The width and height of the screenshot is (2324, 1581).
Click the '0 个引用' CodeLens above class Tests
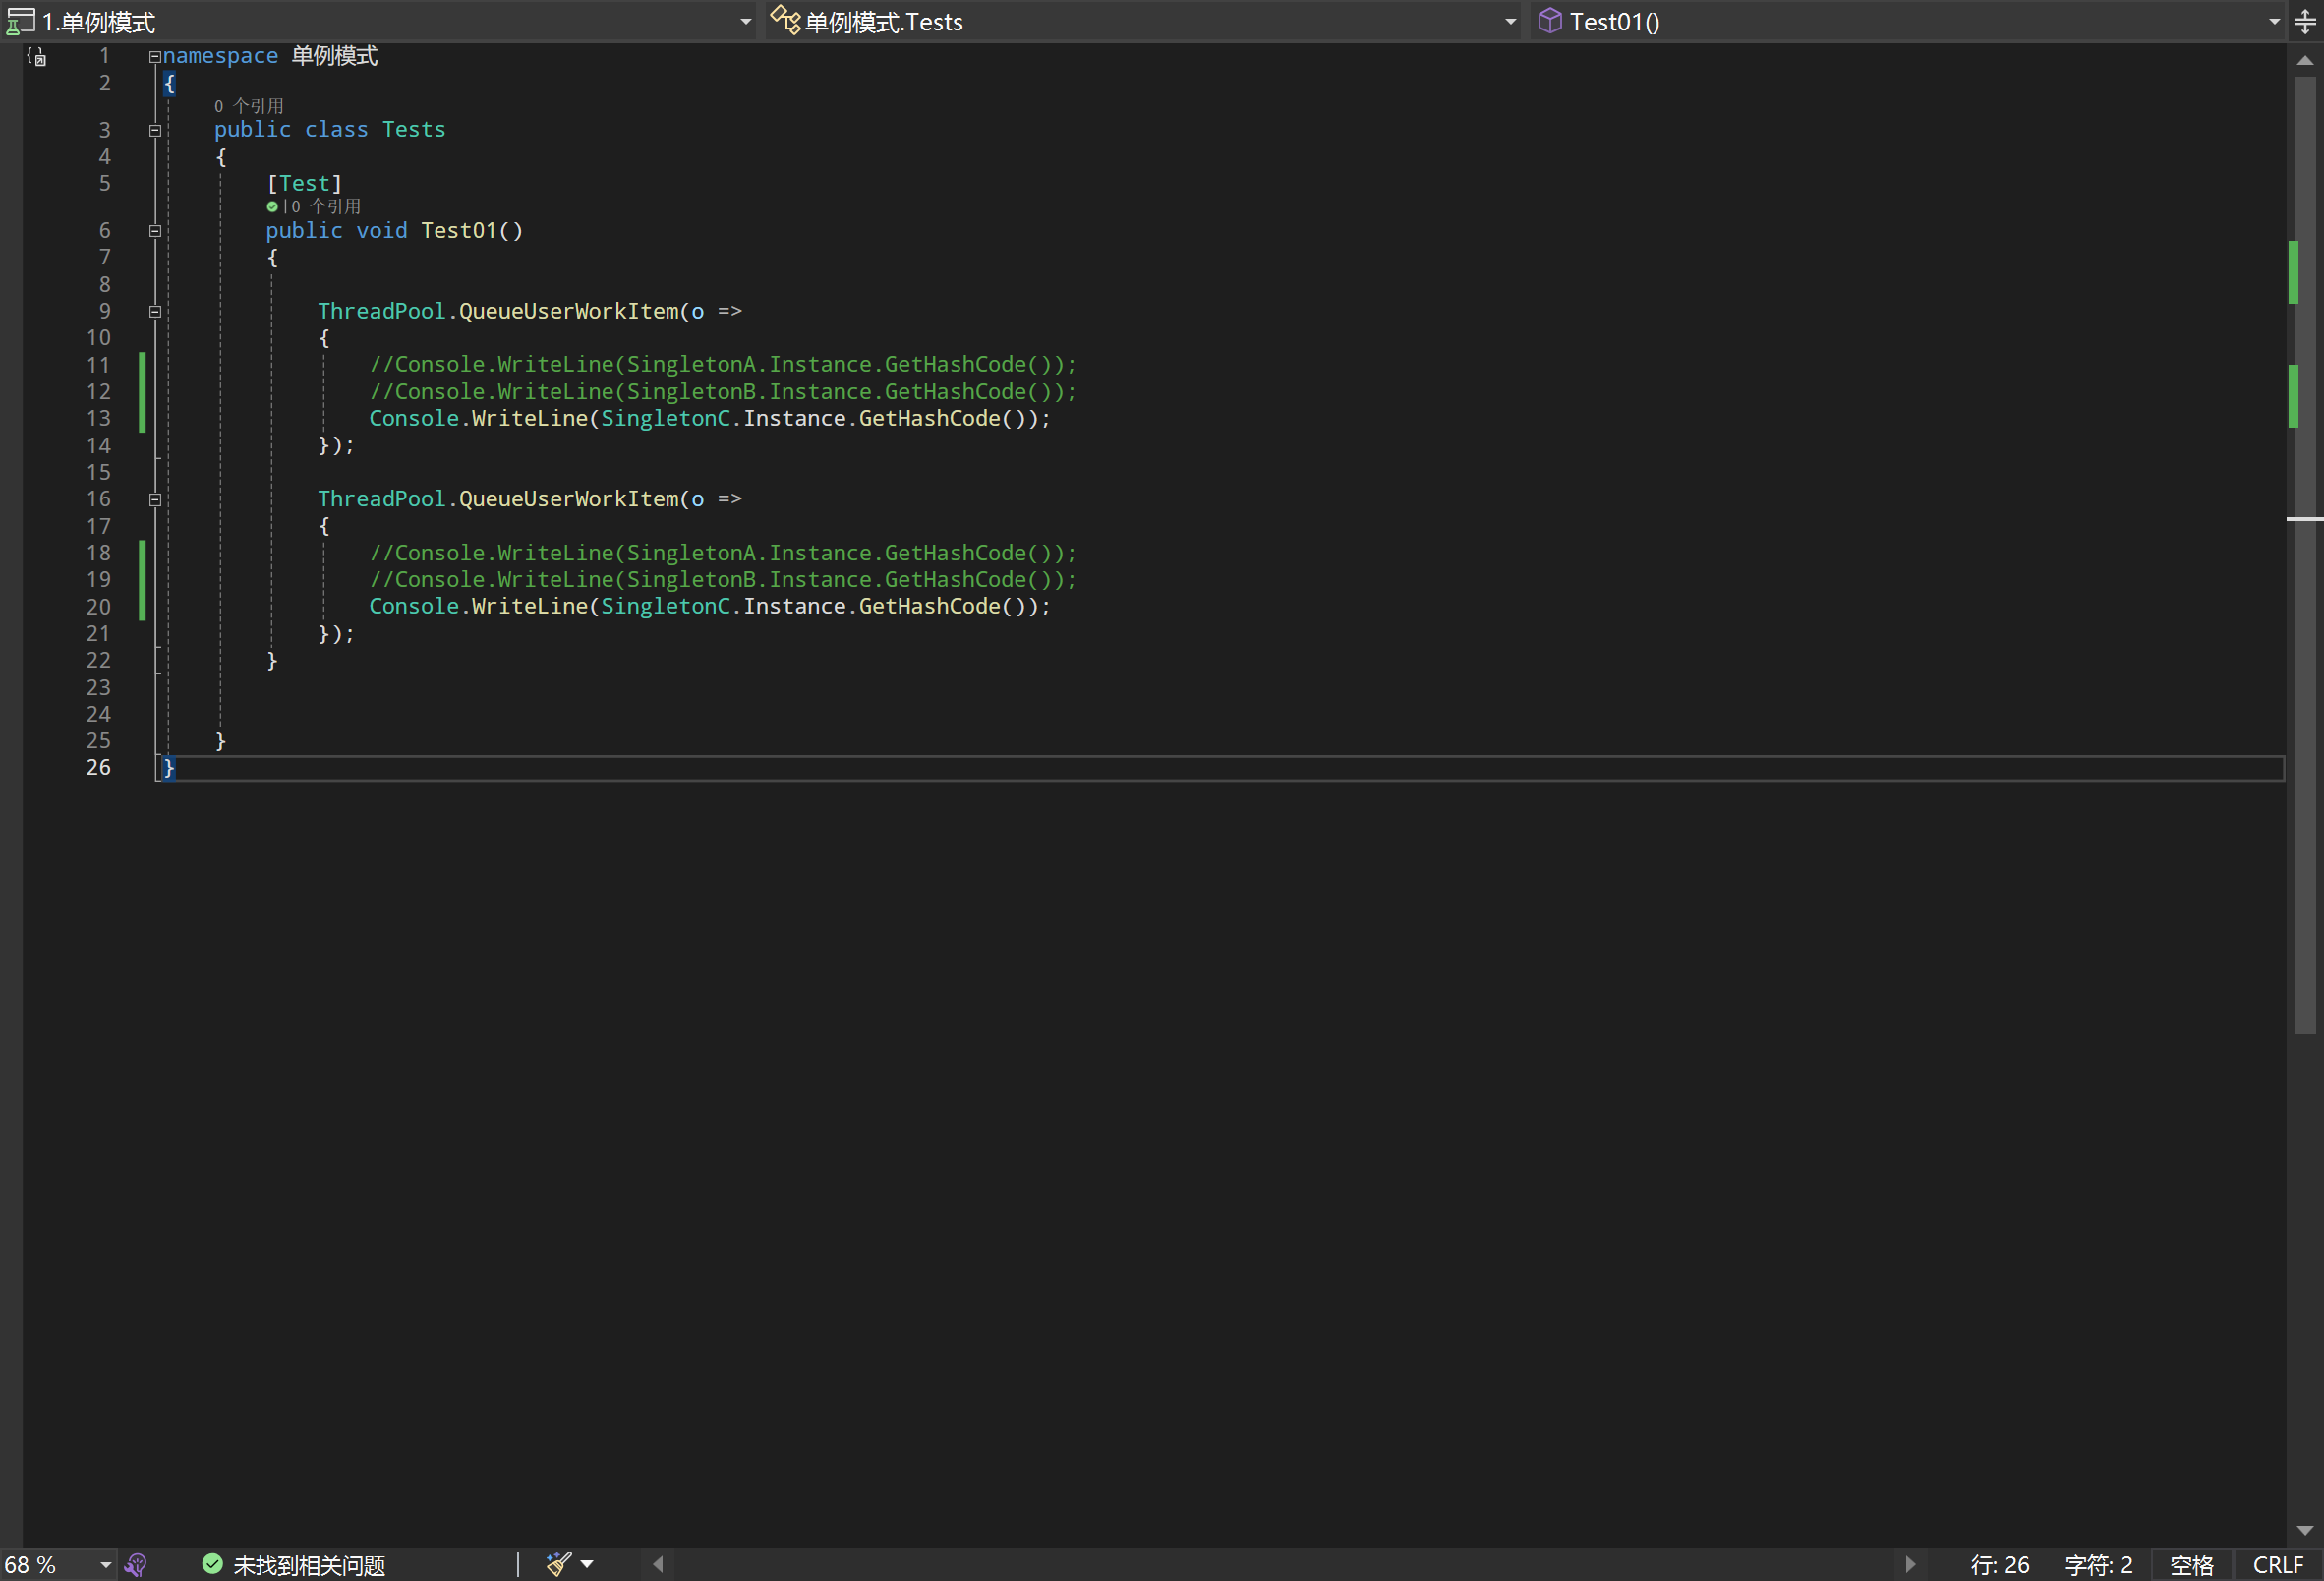[x=249, y=106]
